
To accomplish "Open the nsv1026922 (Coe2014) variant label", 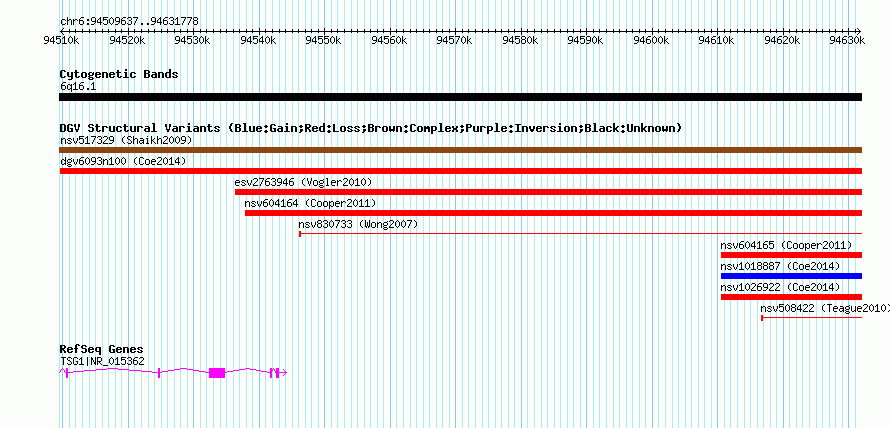I will (x=780, y=287).
